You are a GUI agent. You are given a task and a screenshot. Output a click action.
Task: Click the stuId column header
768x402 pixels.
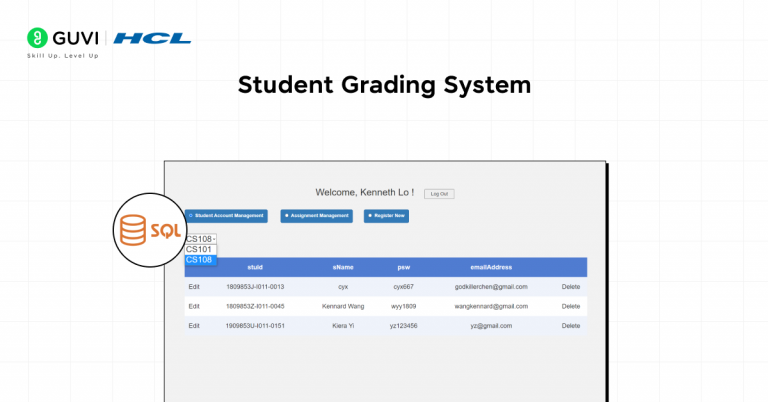tap(255, 268)
